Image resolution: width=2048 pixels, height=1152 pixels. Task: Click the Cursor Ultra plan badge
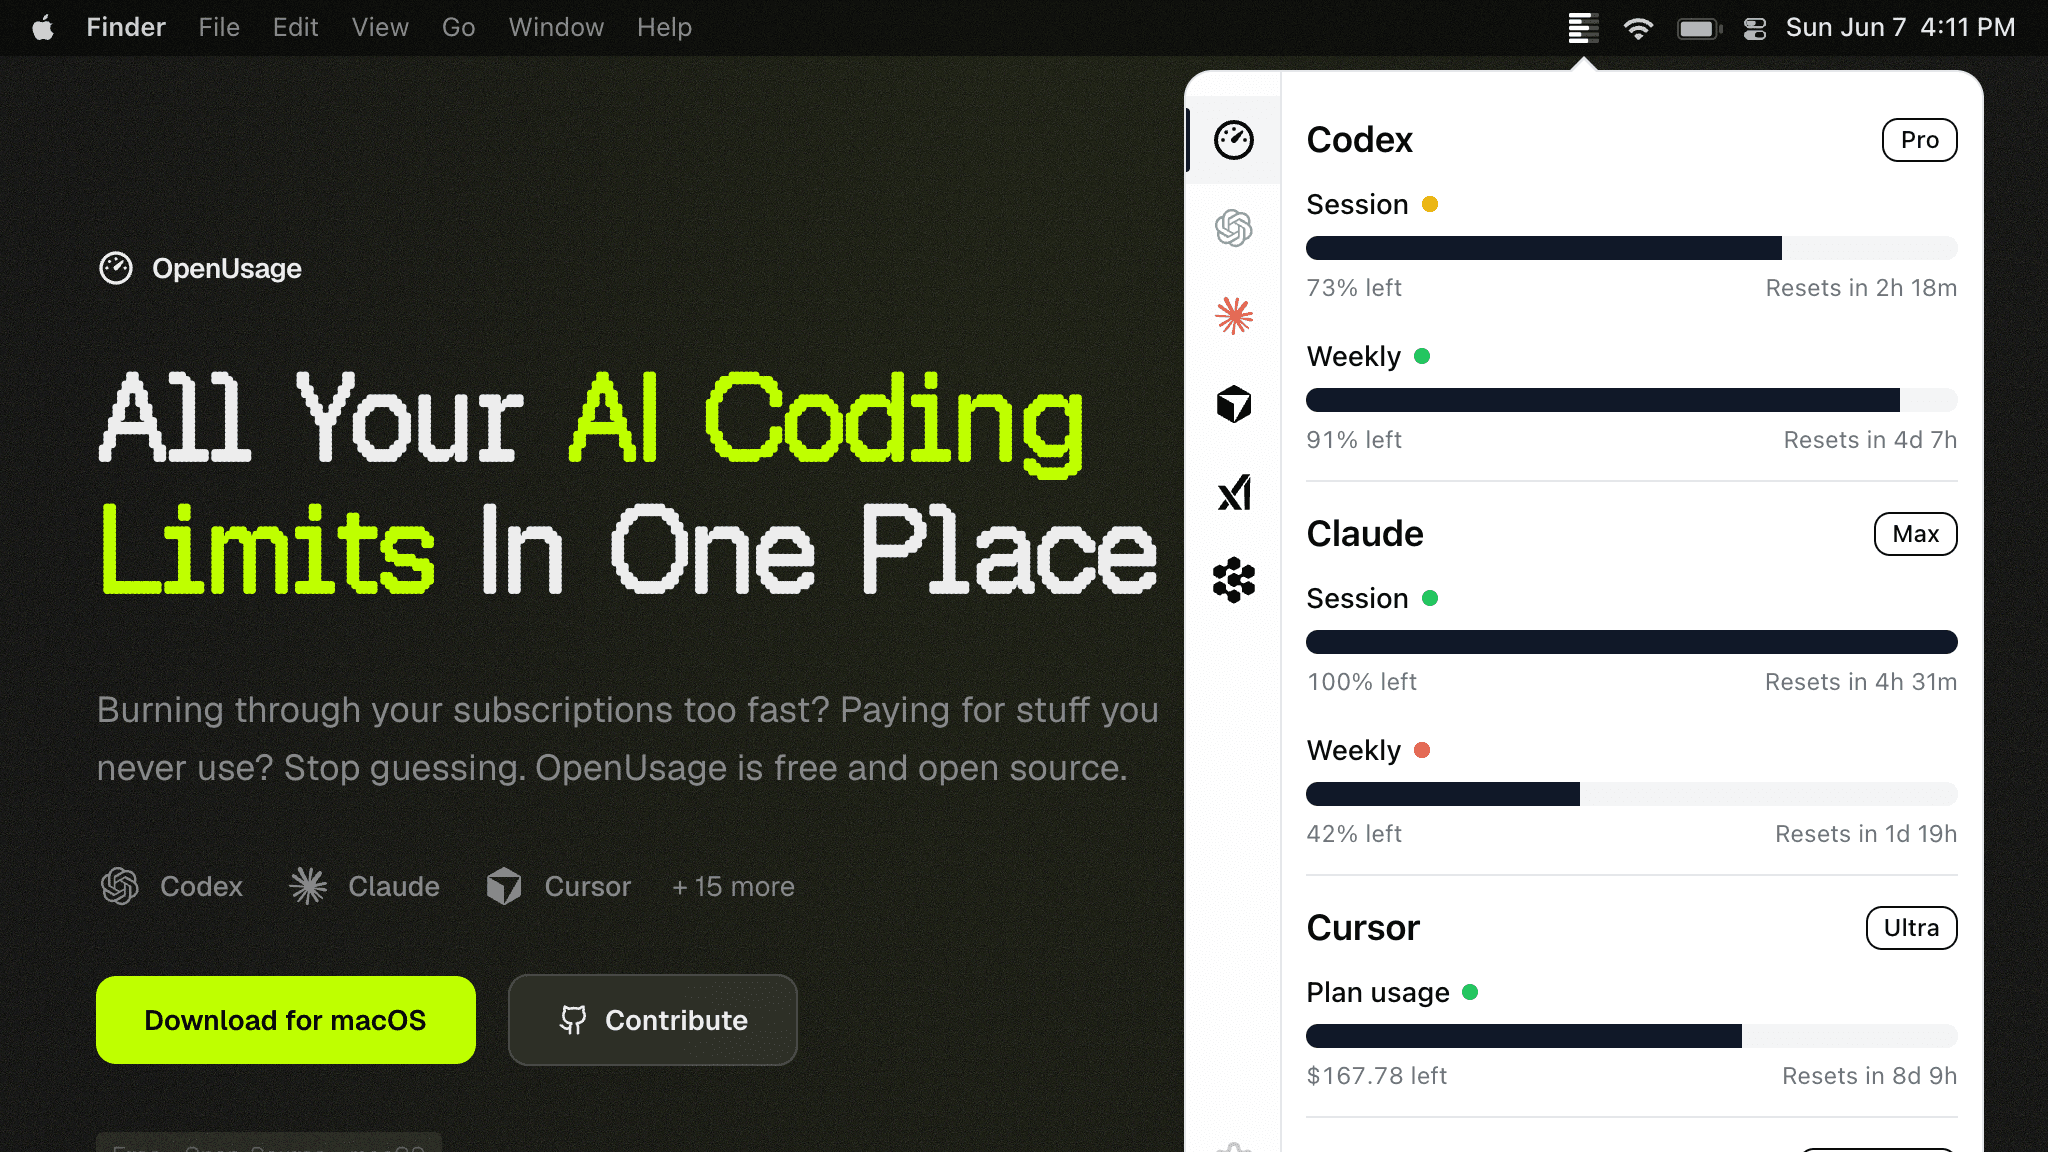tap(1911, 928)
